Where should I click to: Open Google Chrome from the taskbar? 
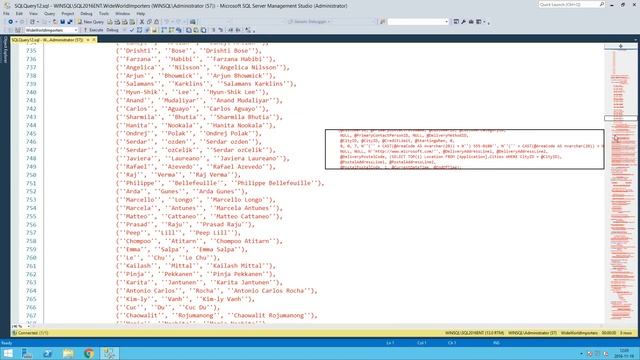(x=89, y=353)
